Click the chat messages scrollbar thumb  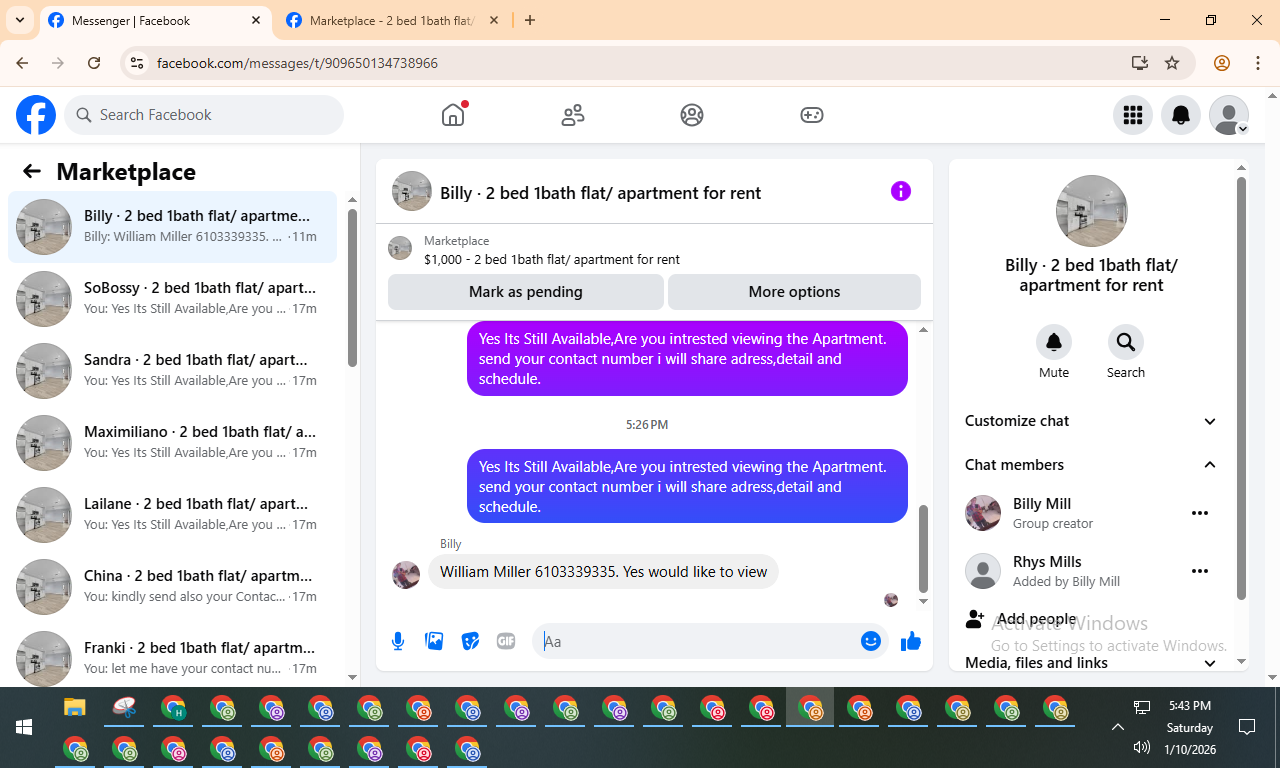click(x=923, y=549)
